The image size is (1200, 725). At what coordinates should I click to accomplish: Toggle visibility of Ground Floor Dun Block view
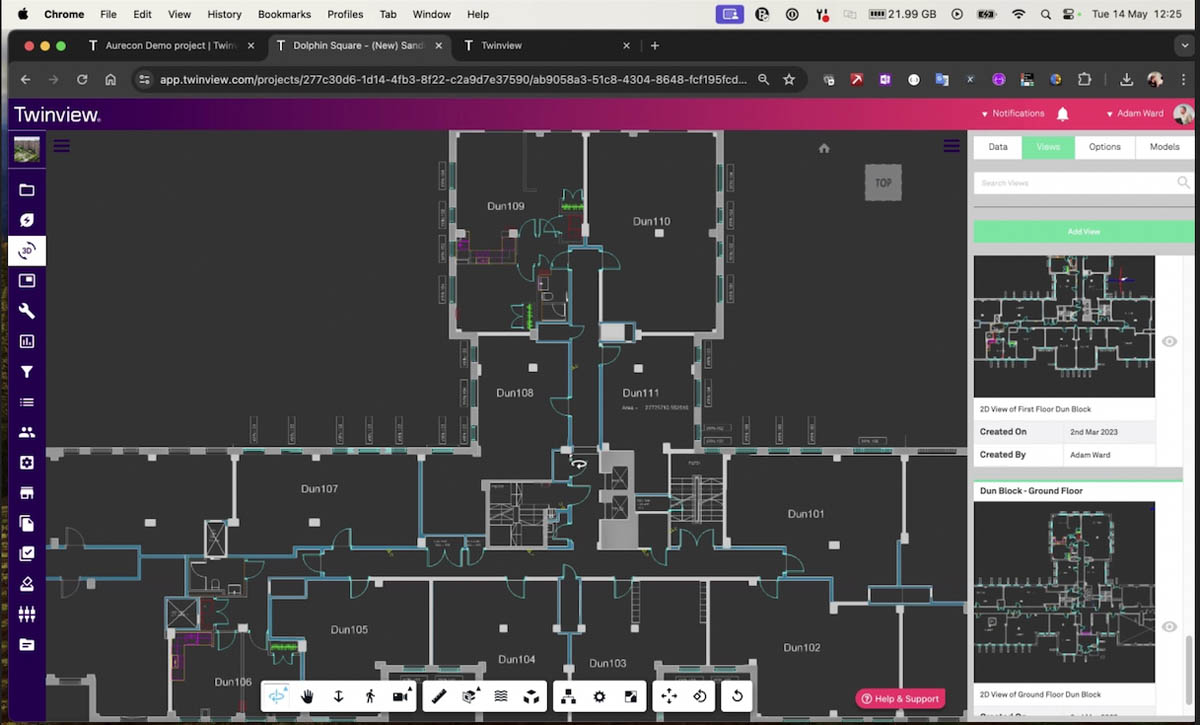click(1170, 626)
